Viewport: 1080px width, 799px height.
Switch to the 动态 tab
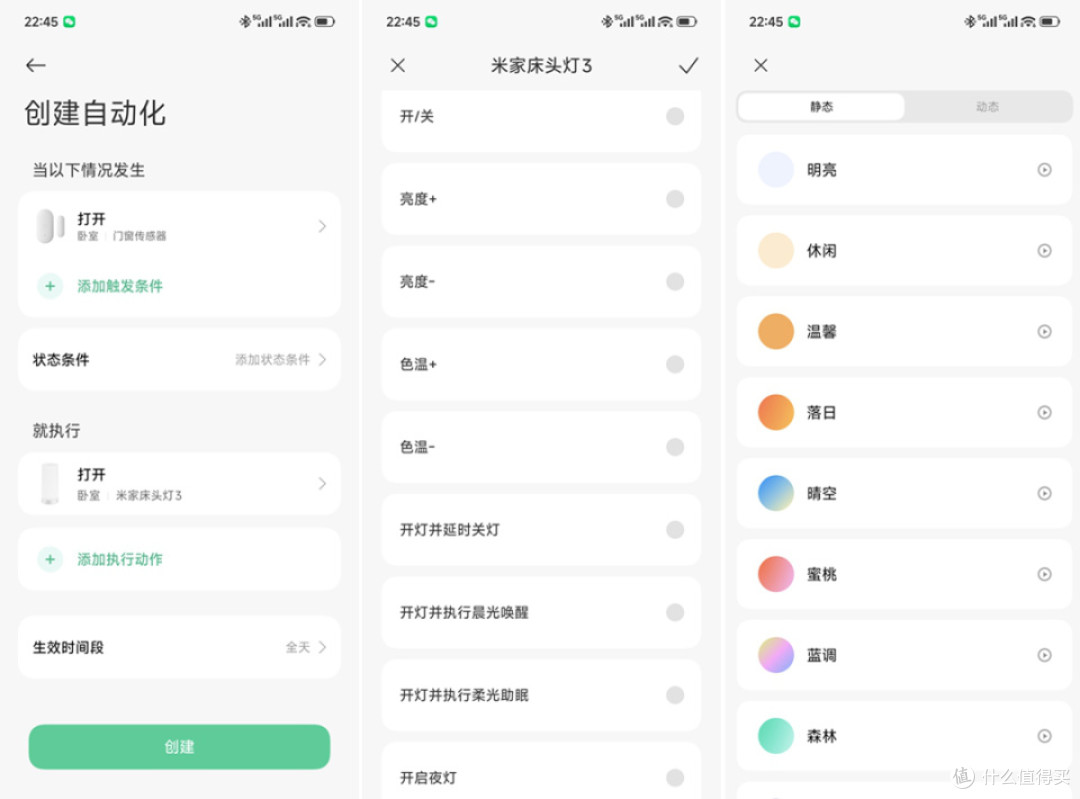[x=987, y=107]
